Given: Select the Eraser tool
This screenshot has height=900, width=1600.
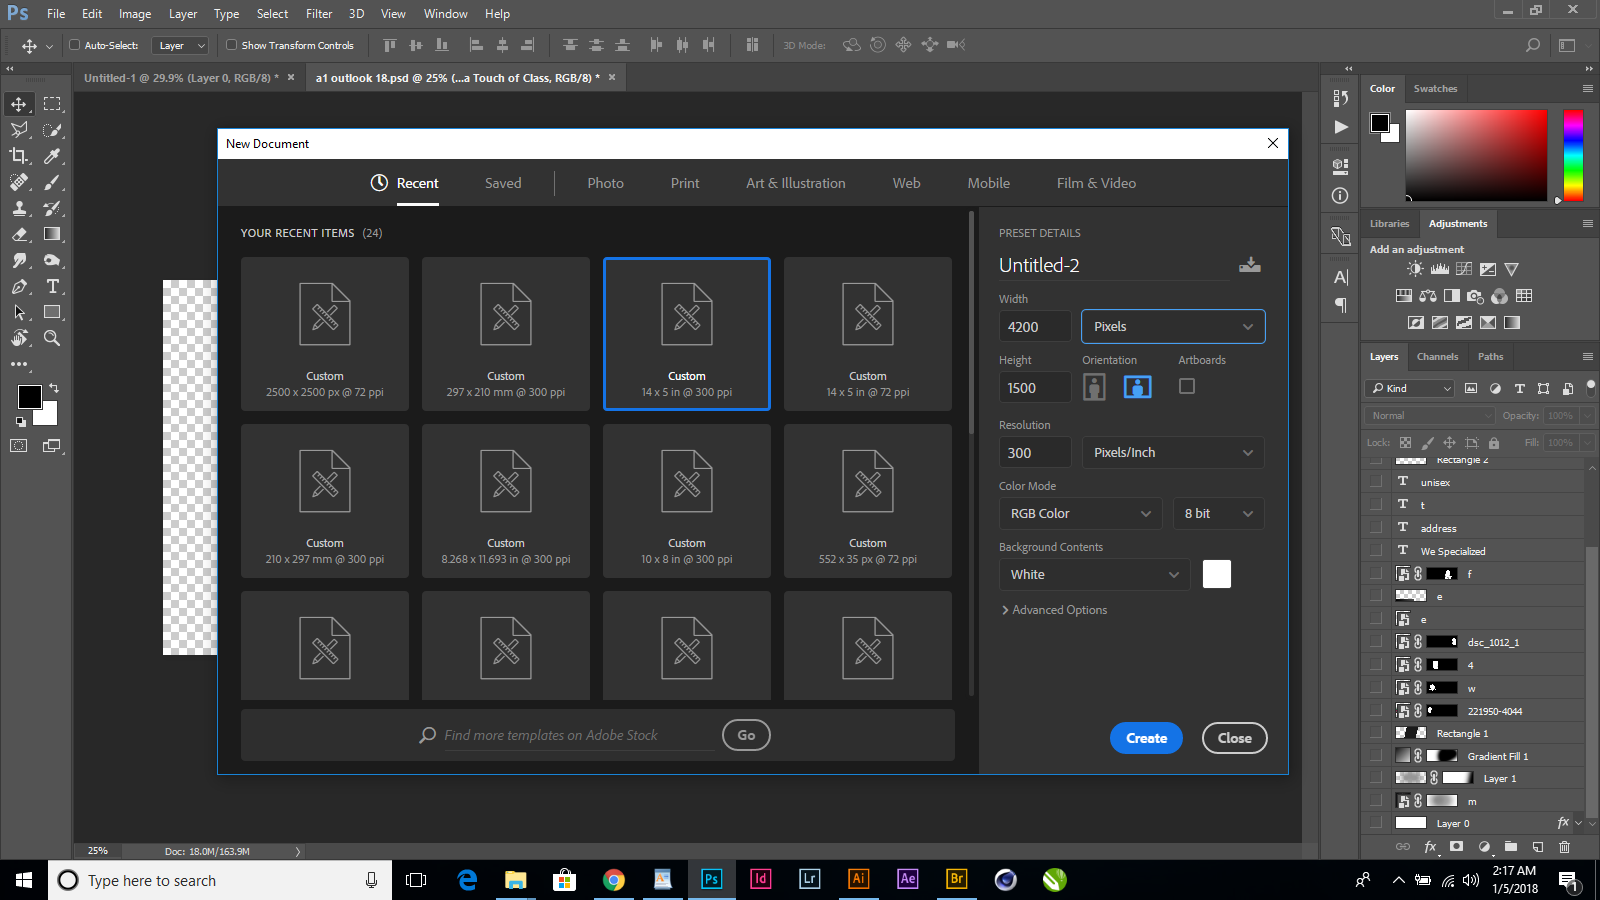Looking at the screenshot, I should (x=18, y=234).
